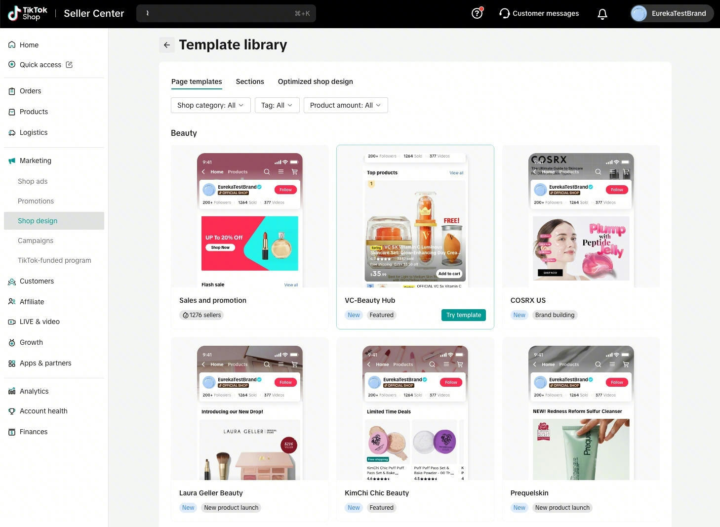The width and height of the screenshot is (720, 527).
Task: Click the Analytics chart icon
Action: 12,391
